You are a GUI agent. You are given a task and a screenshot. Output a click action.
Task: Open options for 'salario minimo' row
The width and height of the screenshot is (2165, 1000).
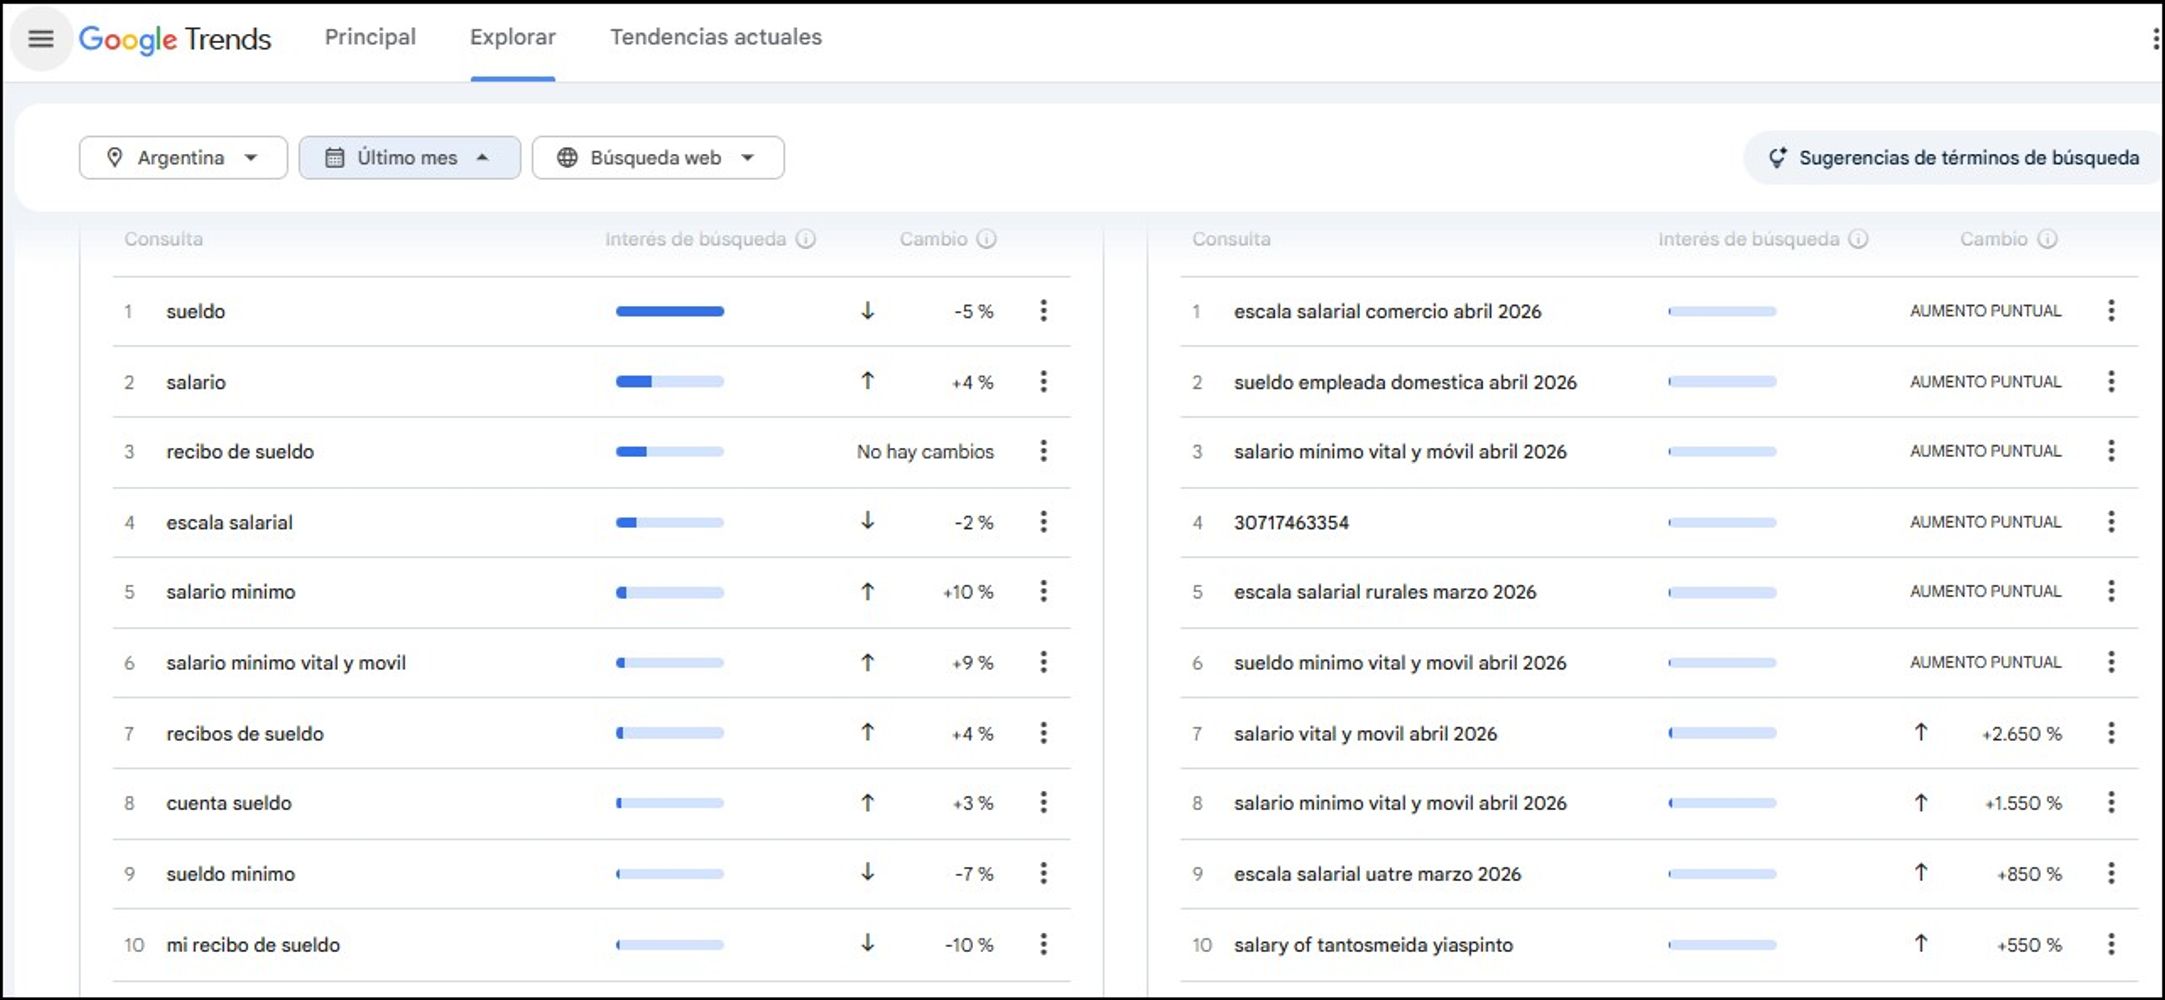[x=1043, y=592]
